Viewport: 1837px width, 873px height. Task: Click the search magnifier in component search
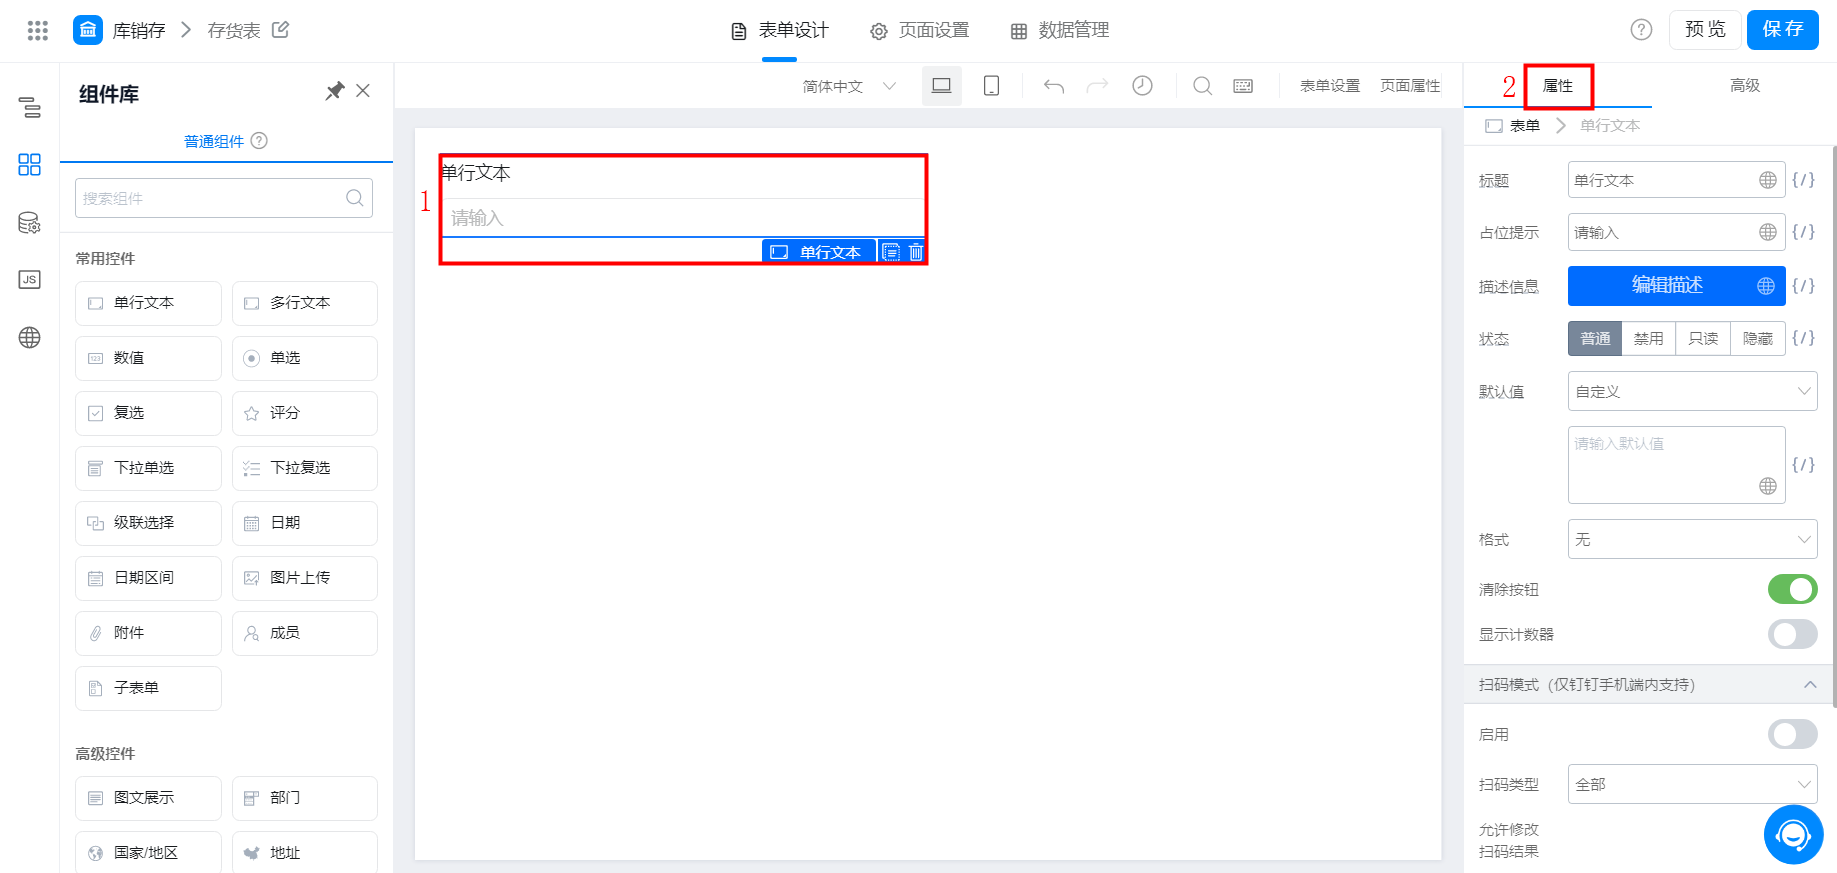pyautogui.click(x=355, y=198)
